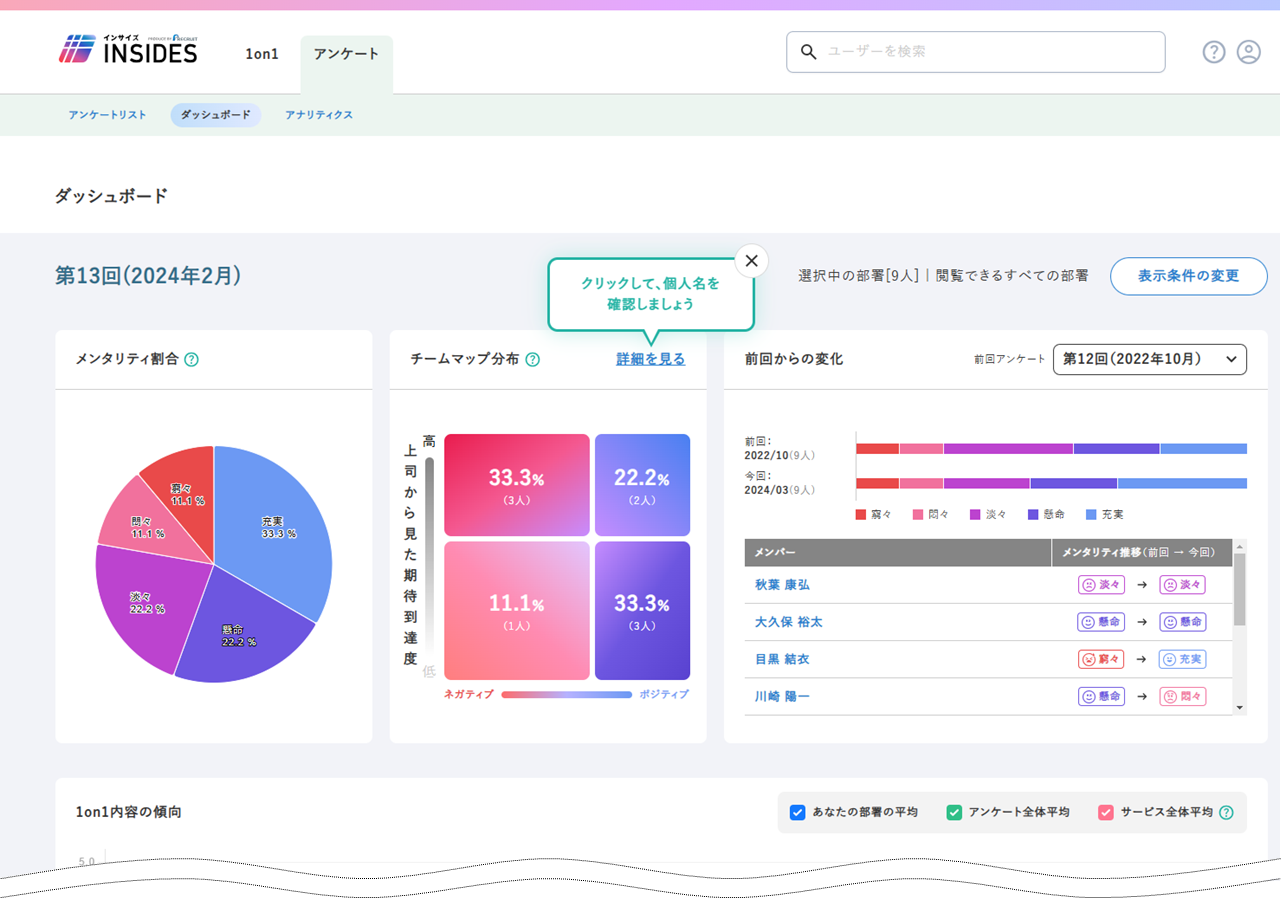Open the 詳細を見る link
Image resolution: width=1281 pixels, height=898 pixels.
coord(651,359)
